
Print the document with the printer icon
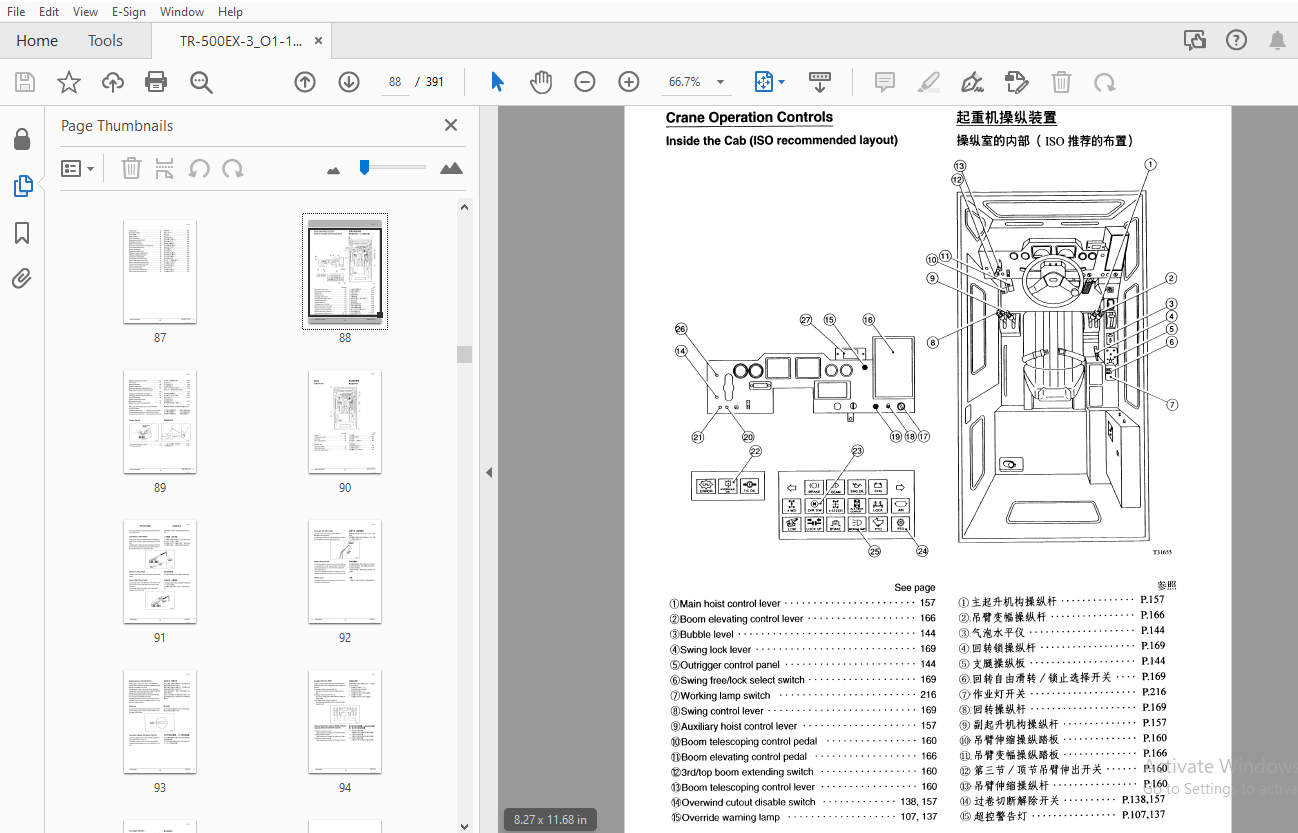tap(156, 82)
